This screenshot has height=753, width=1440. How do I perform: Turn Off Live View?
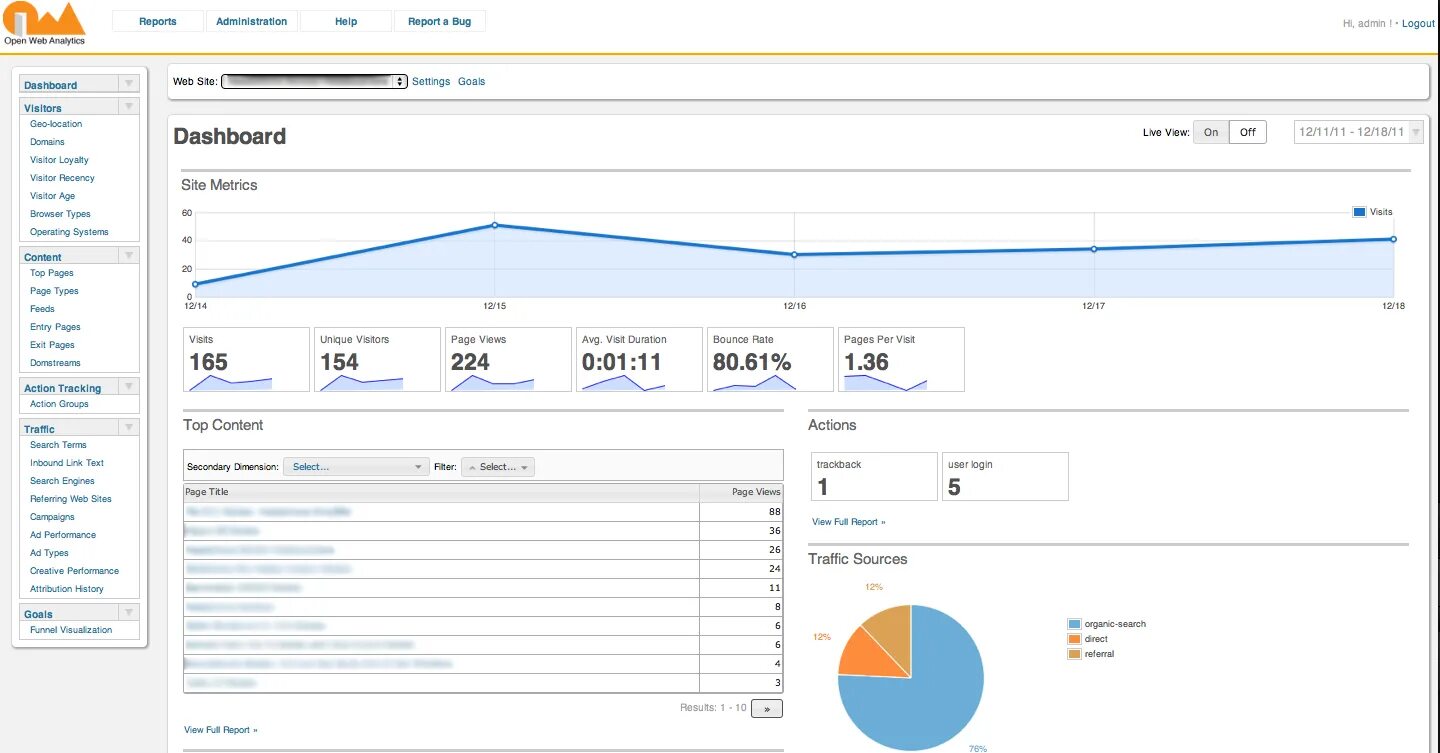[x=1247, y=131]
